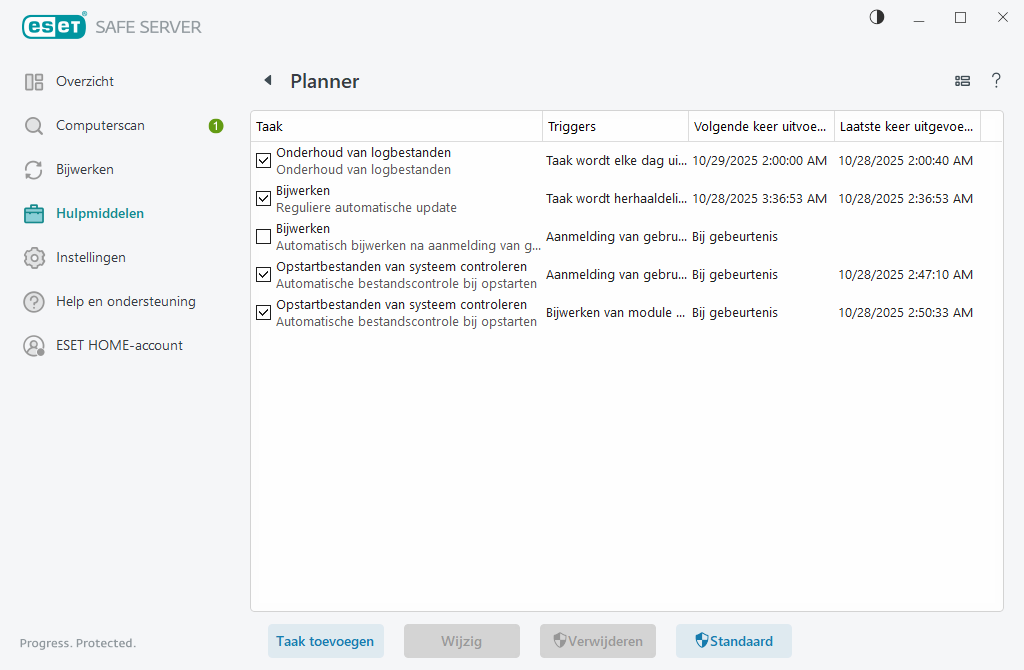Viewport: 1024px width, 670px height.
Task: Disable the Reguliere automatische update task
Action: [263, 198]
